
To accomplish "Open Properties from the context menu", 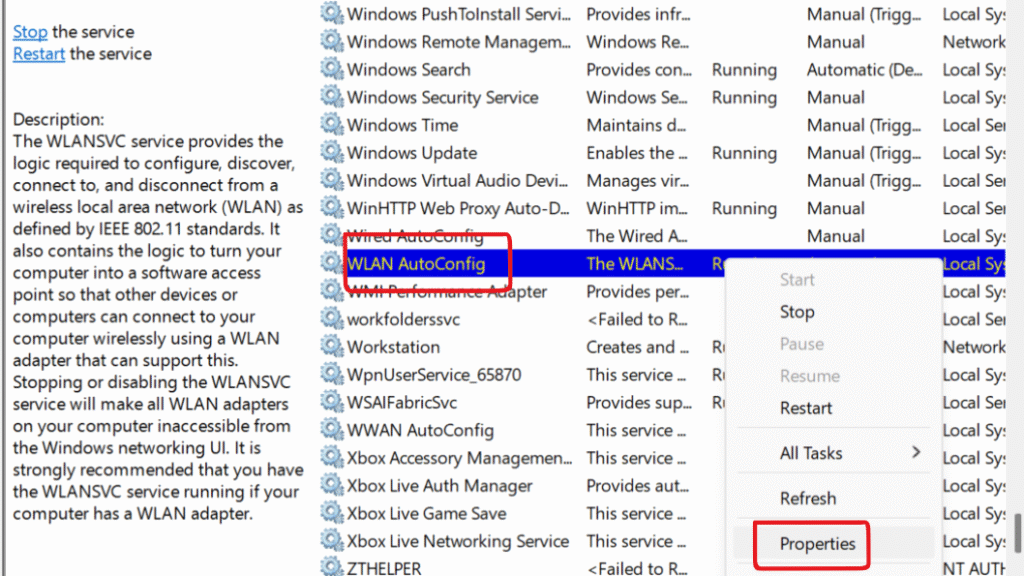I will pos(817,543).
